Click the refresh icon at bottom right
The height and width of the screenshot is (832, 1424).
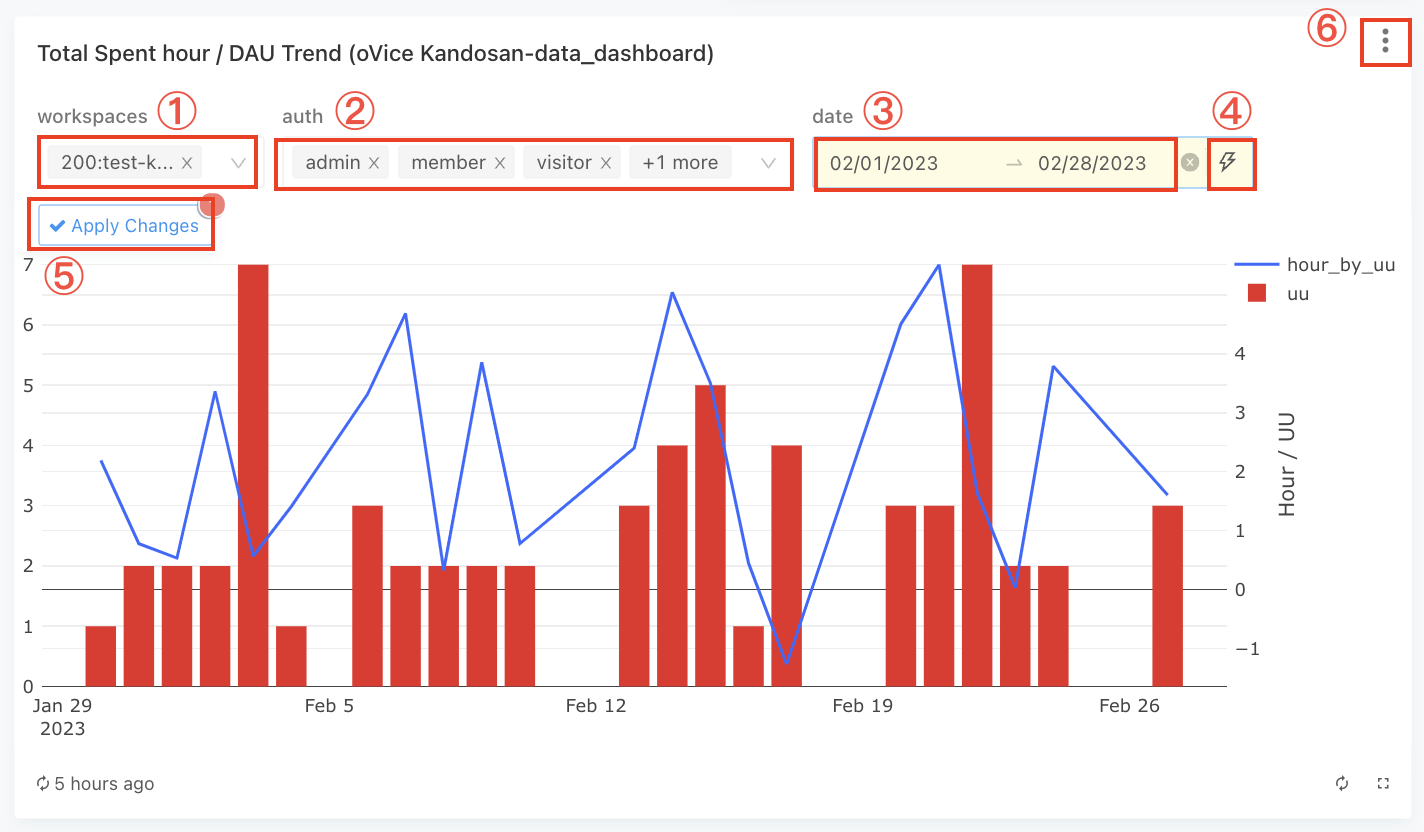click(x=1342, y=784)
